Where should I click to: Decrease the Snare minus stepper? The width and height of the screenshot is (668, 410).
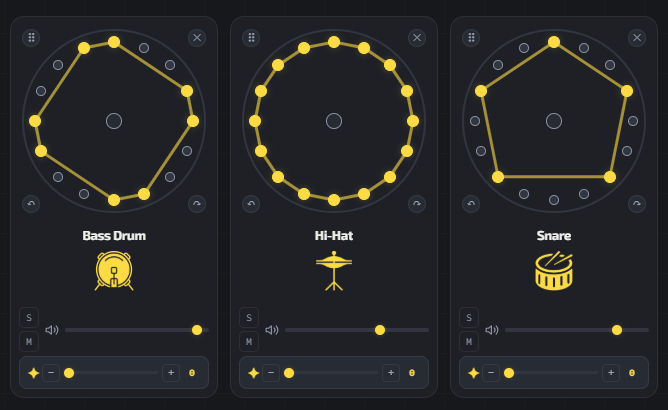click(491, 373)
